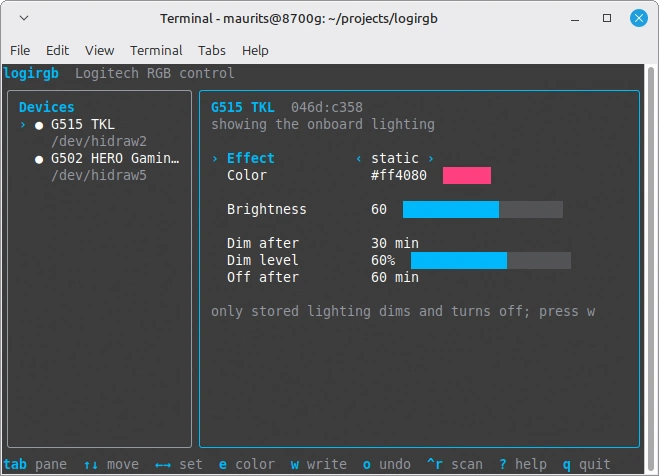Screen dimensions: 659x476
Task: Click the 046d:c358 device ID
Action: (327, 107)
